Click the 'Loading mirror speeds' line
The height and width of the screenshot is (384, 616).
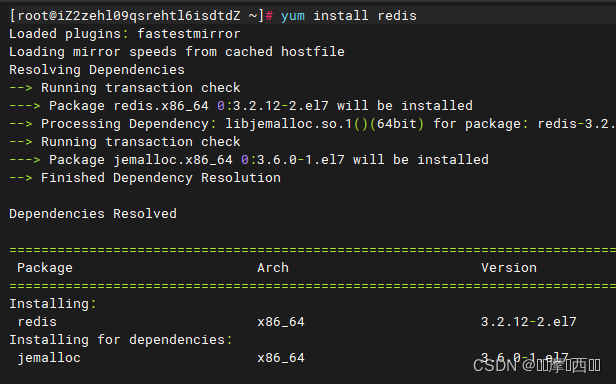click(177, 52)
